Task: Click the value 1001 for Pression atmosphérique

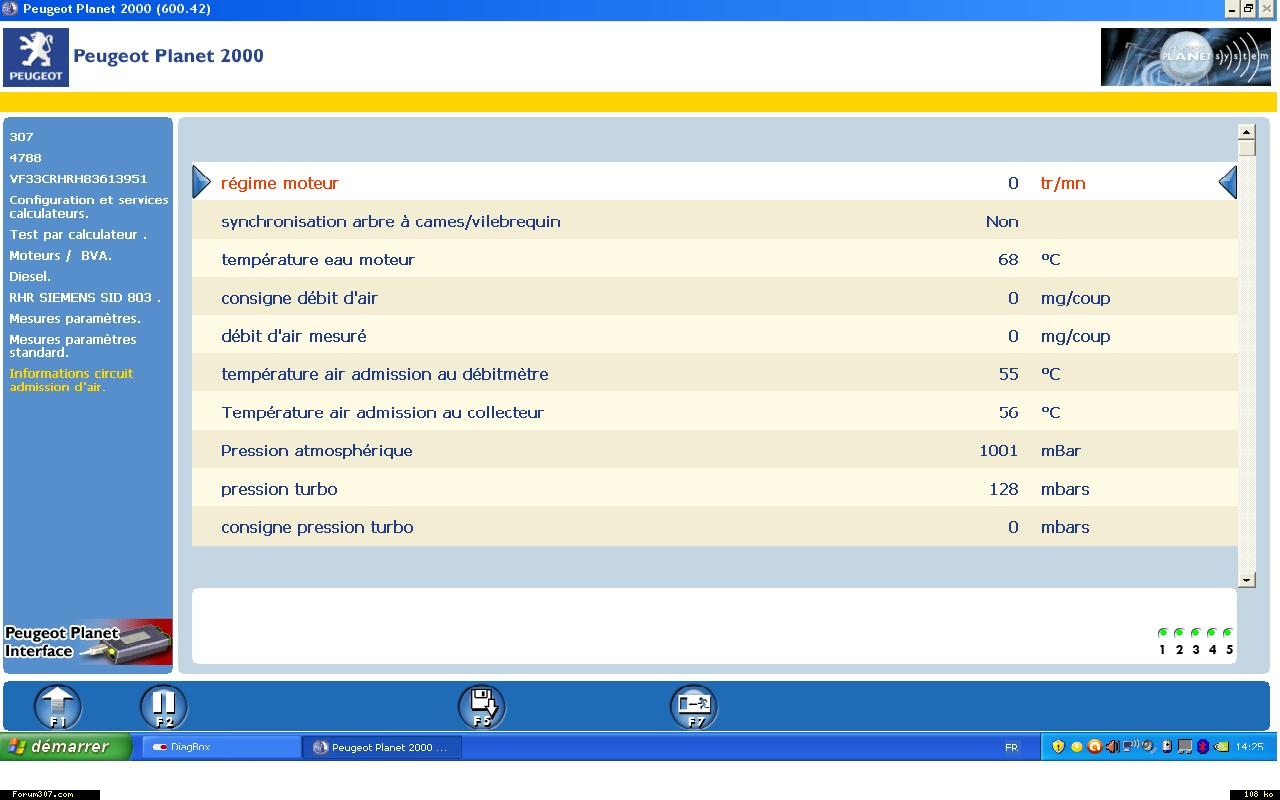Action: coord(999,451)
